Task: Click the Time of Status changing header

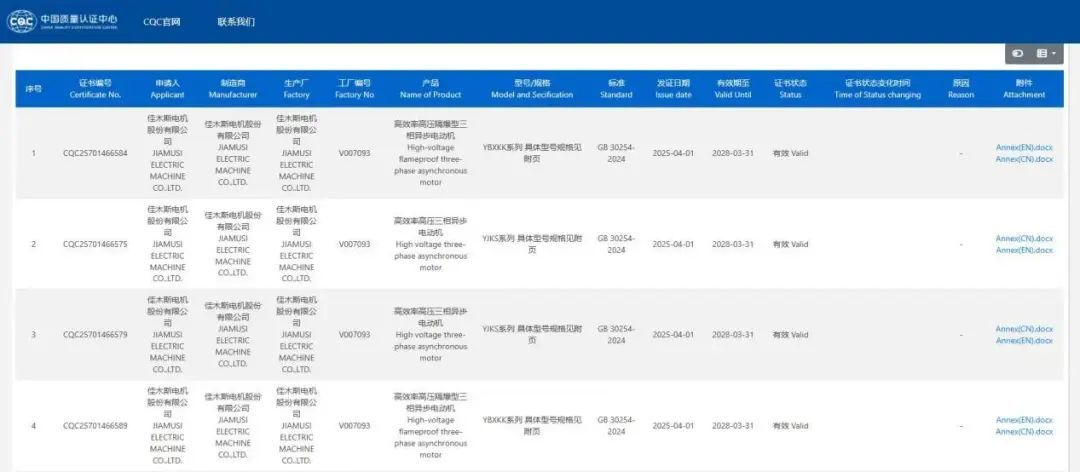Action: 878,89
